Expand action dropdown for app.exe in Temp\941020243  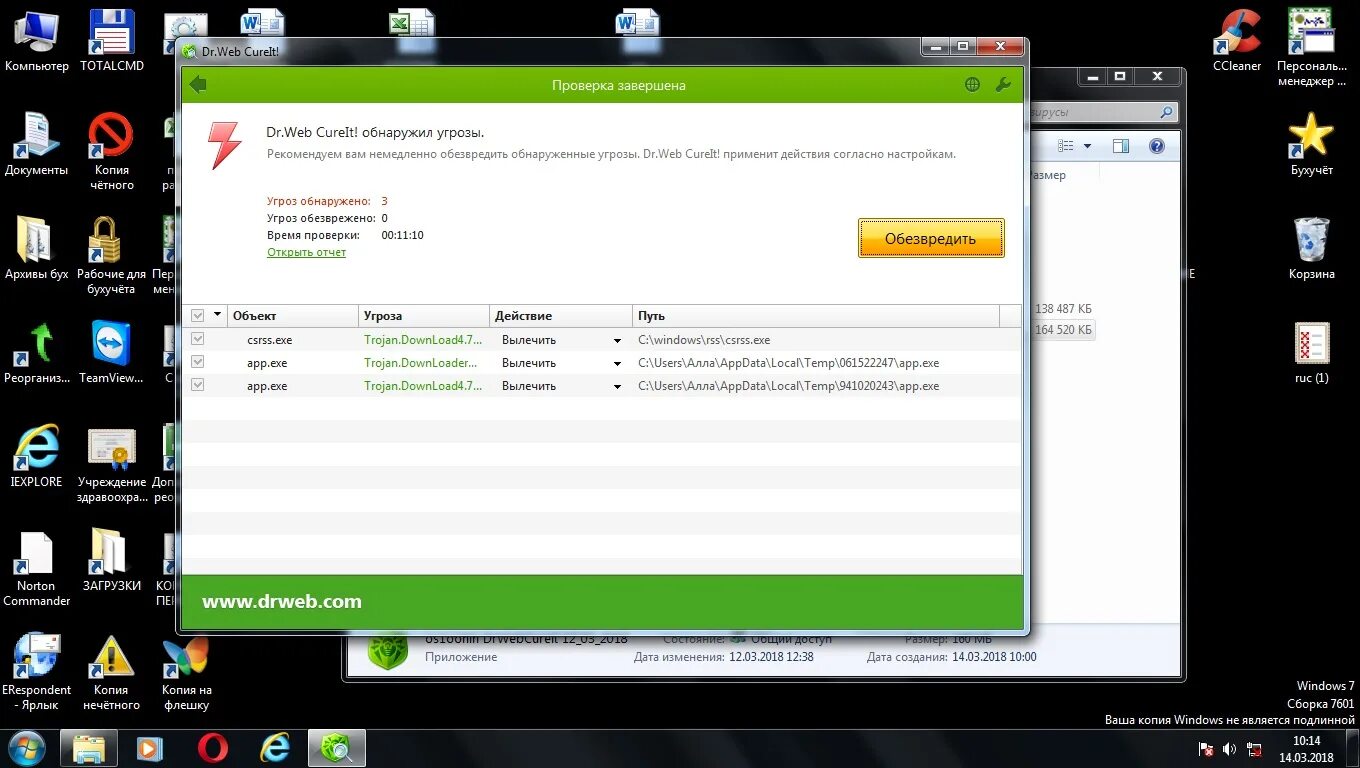pos(617,386)
